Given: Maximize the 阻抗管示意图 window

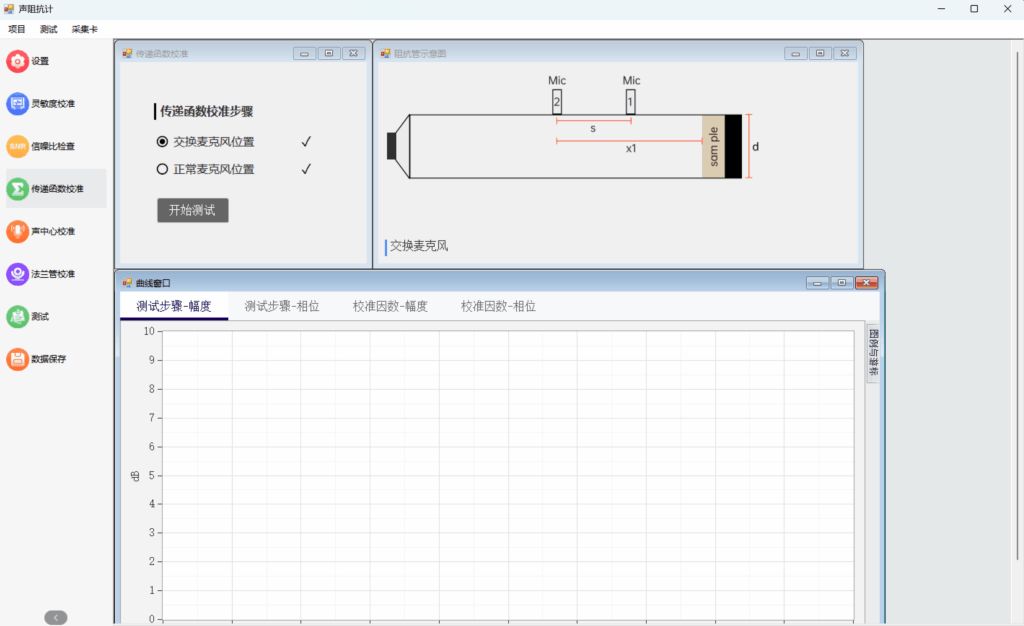Looking at the screenshot, I should (820, 53).
